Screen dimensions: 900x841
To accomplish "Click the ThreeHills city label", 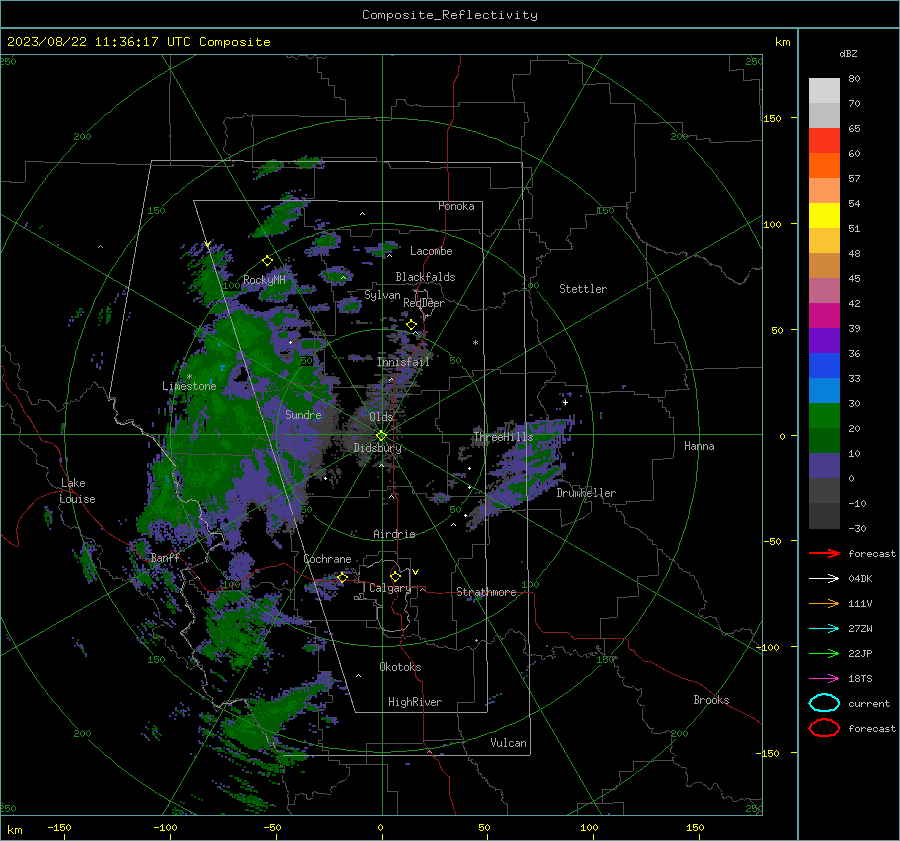I will [x=503, y=437].
